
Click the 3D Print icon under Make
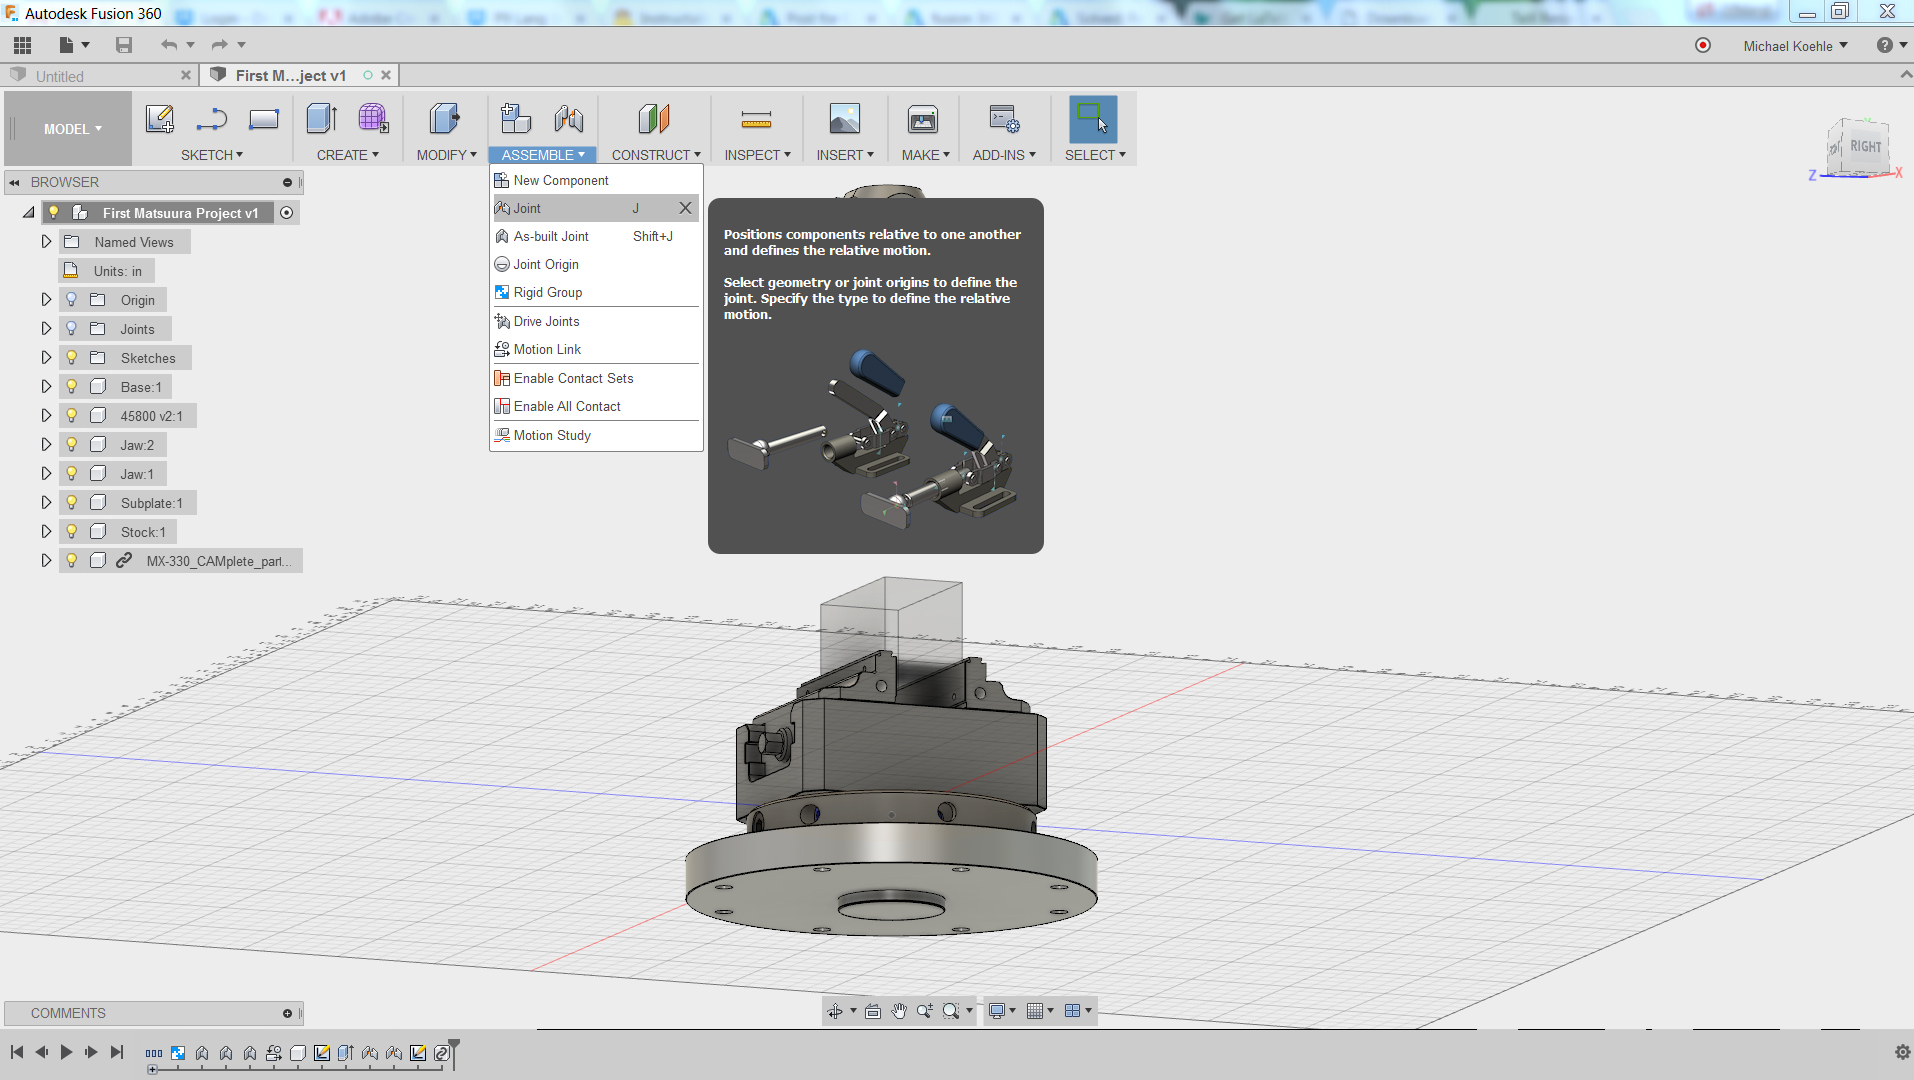point(922,120)
